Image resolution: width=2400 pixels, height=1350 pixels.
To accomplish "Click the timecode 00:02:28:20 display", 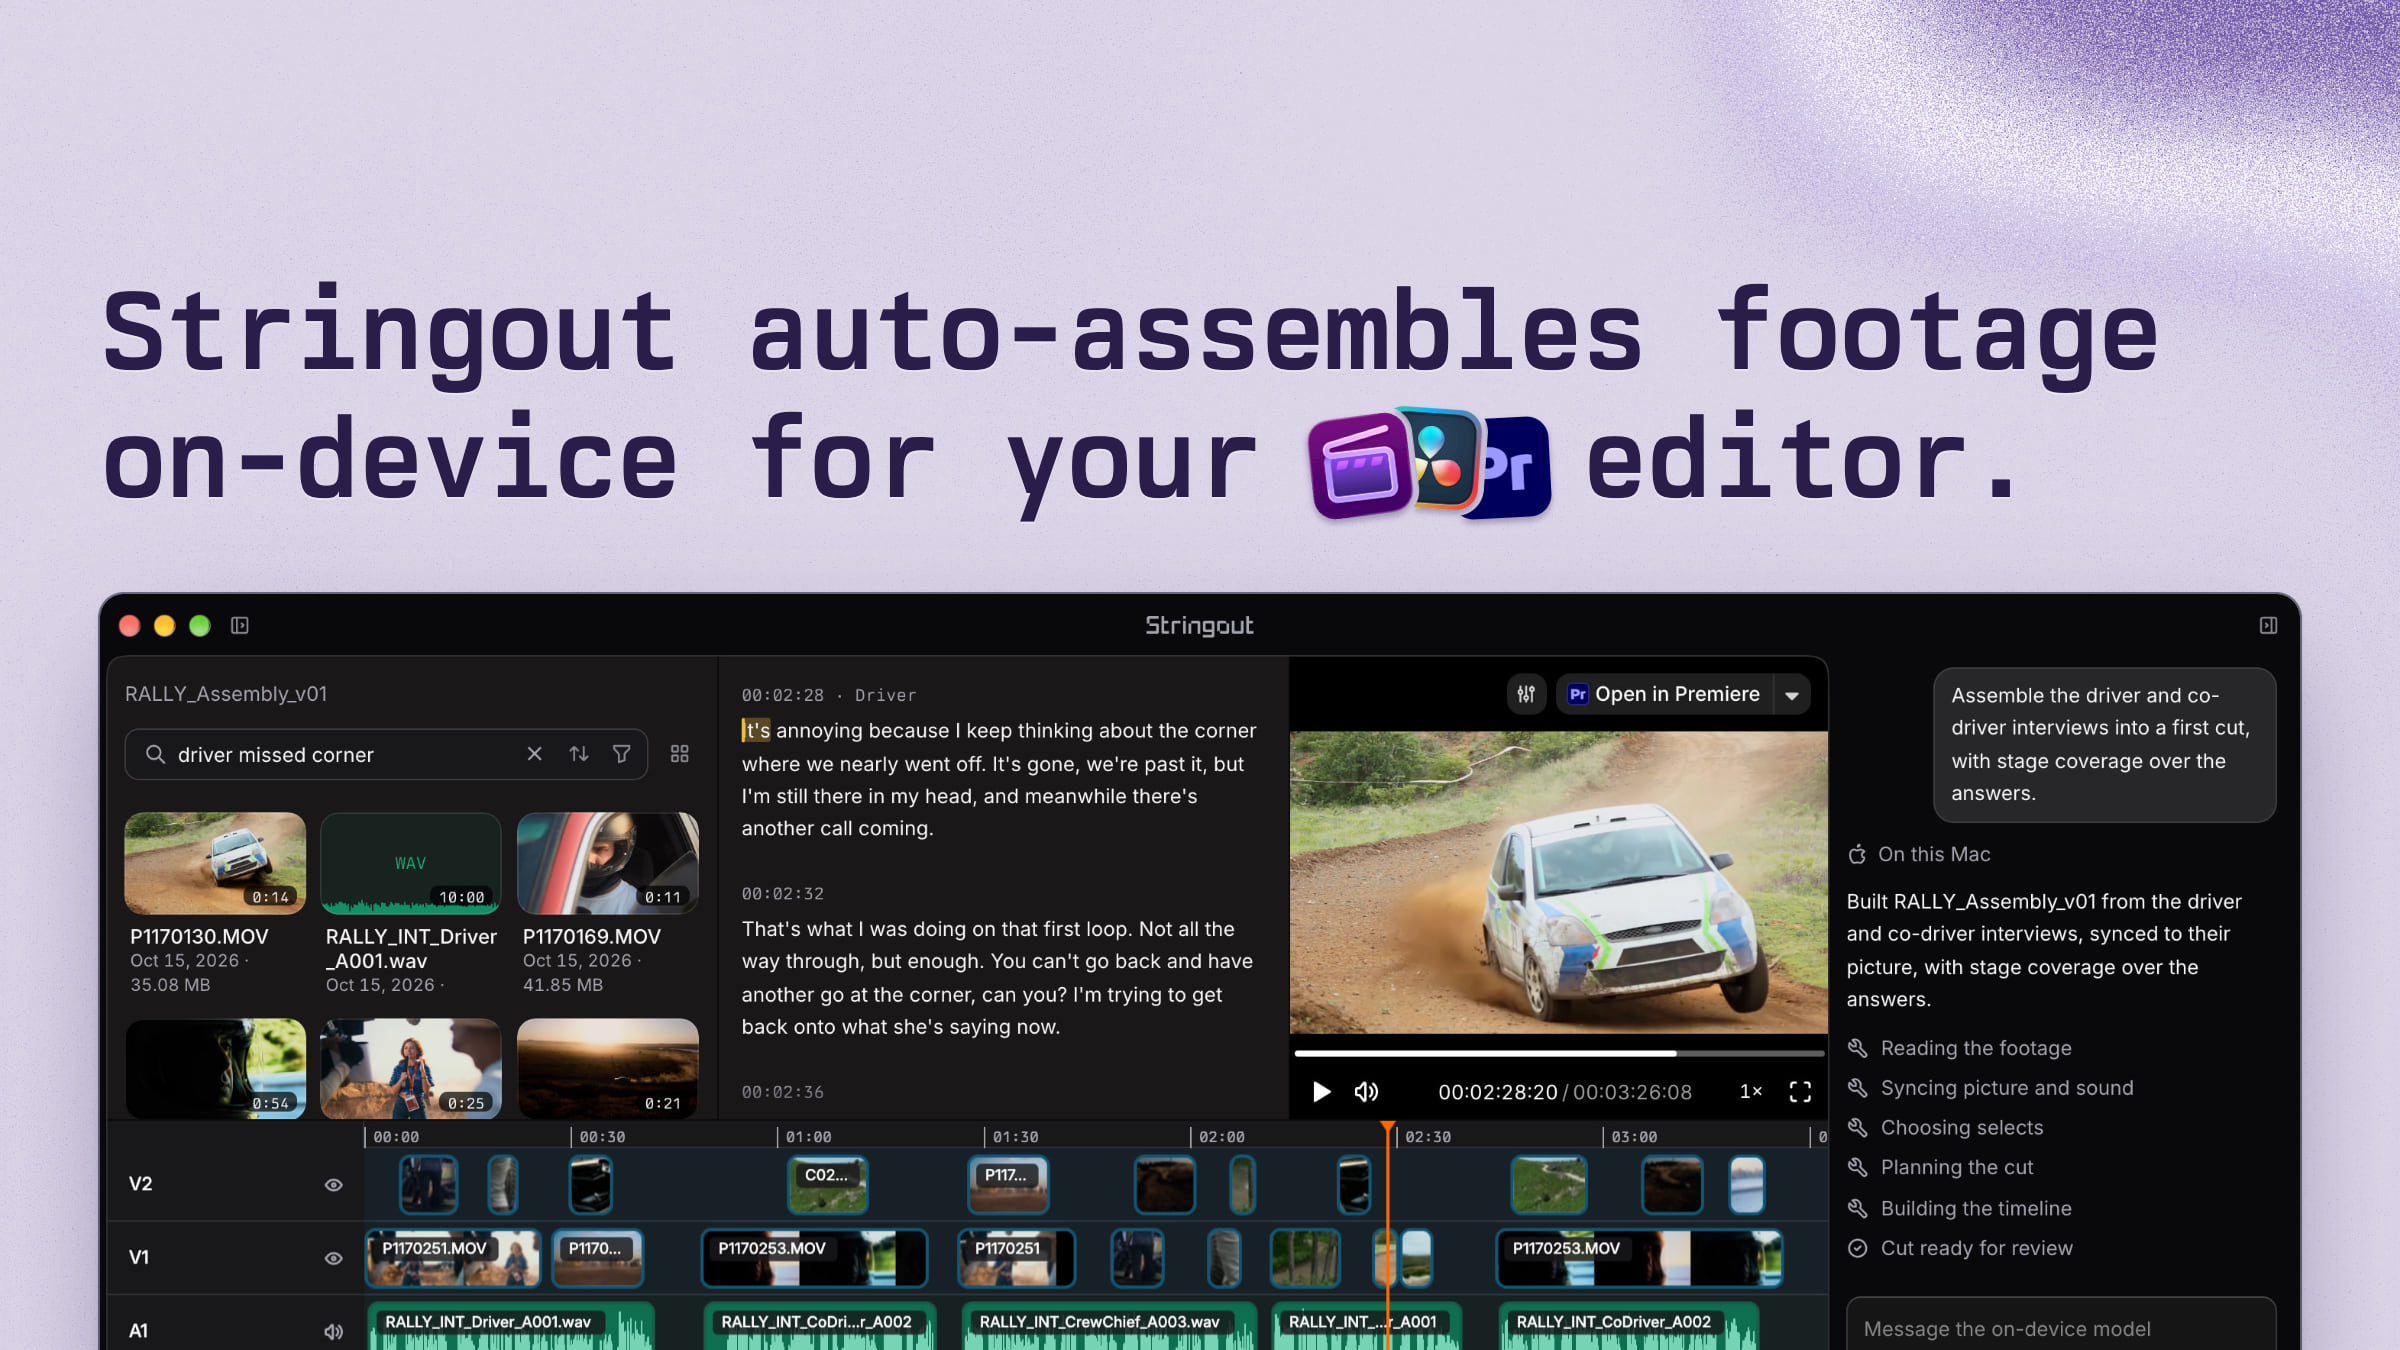I will click(1497, 1092).
